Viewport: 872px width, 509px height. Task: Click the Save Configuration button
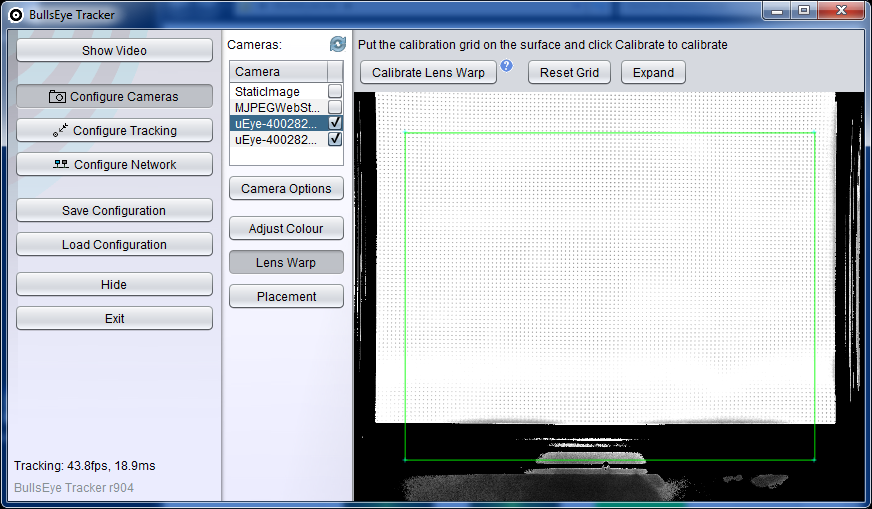(x=114, y=211)
